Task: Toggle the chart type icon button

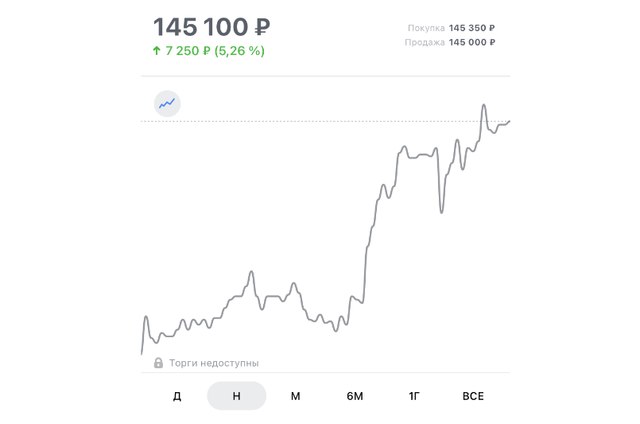Action: pyautogui.click(x=167, y=104)
